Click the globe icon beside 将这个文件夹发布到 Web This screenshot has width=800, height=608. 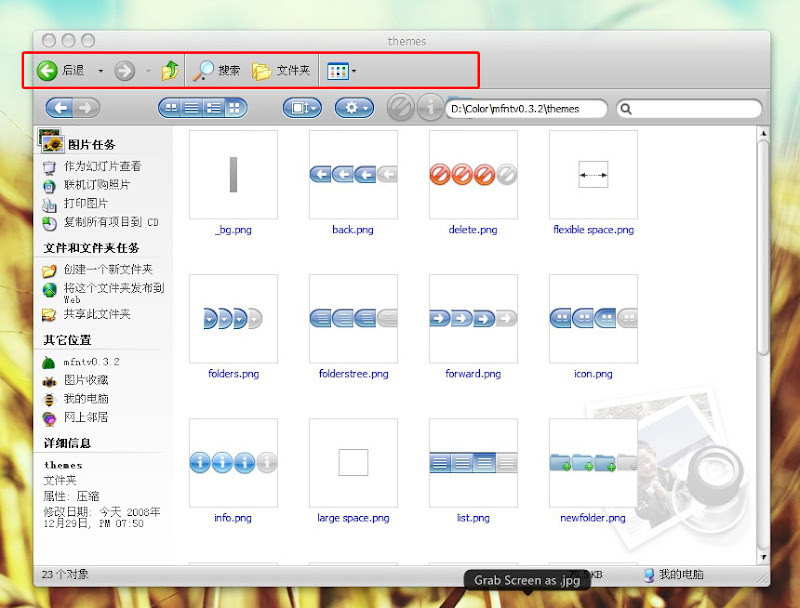[49, 290]
